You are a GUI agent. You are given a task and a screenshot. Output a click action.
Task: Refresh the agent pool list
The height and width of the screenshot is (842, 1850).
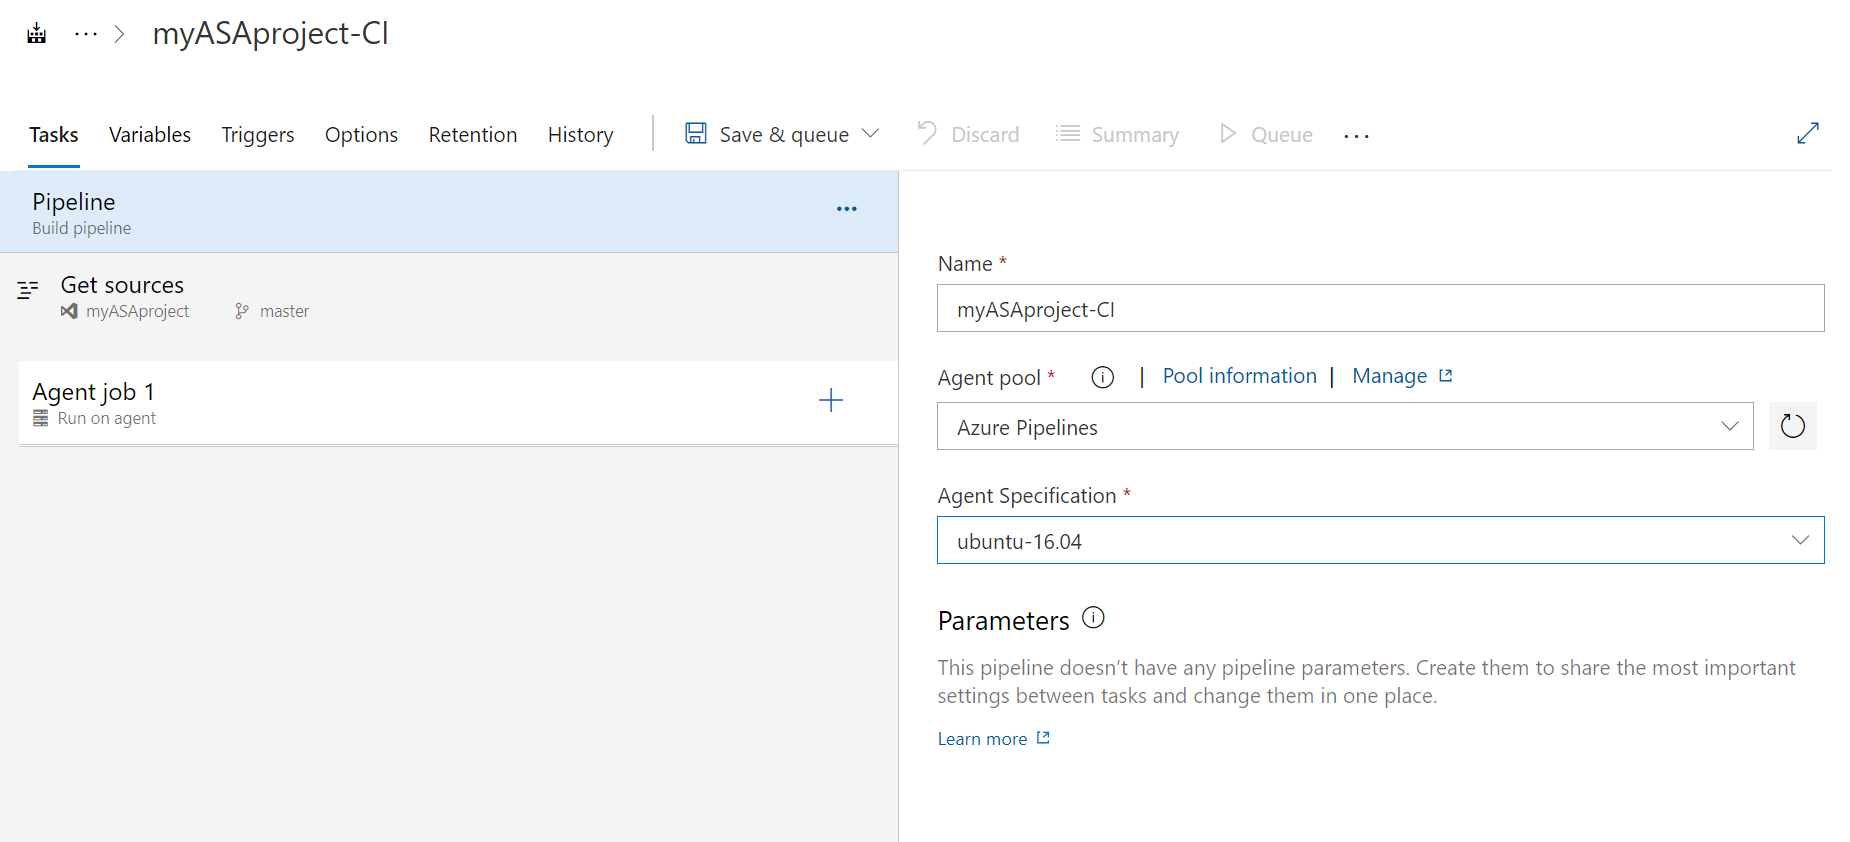click(x=1792, y=427)
